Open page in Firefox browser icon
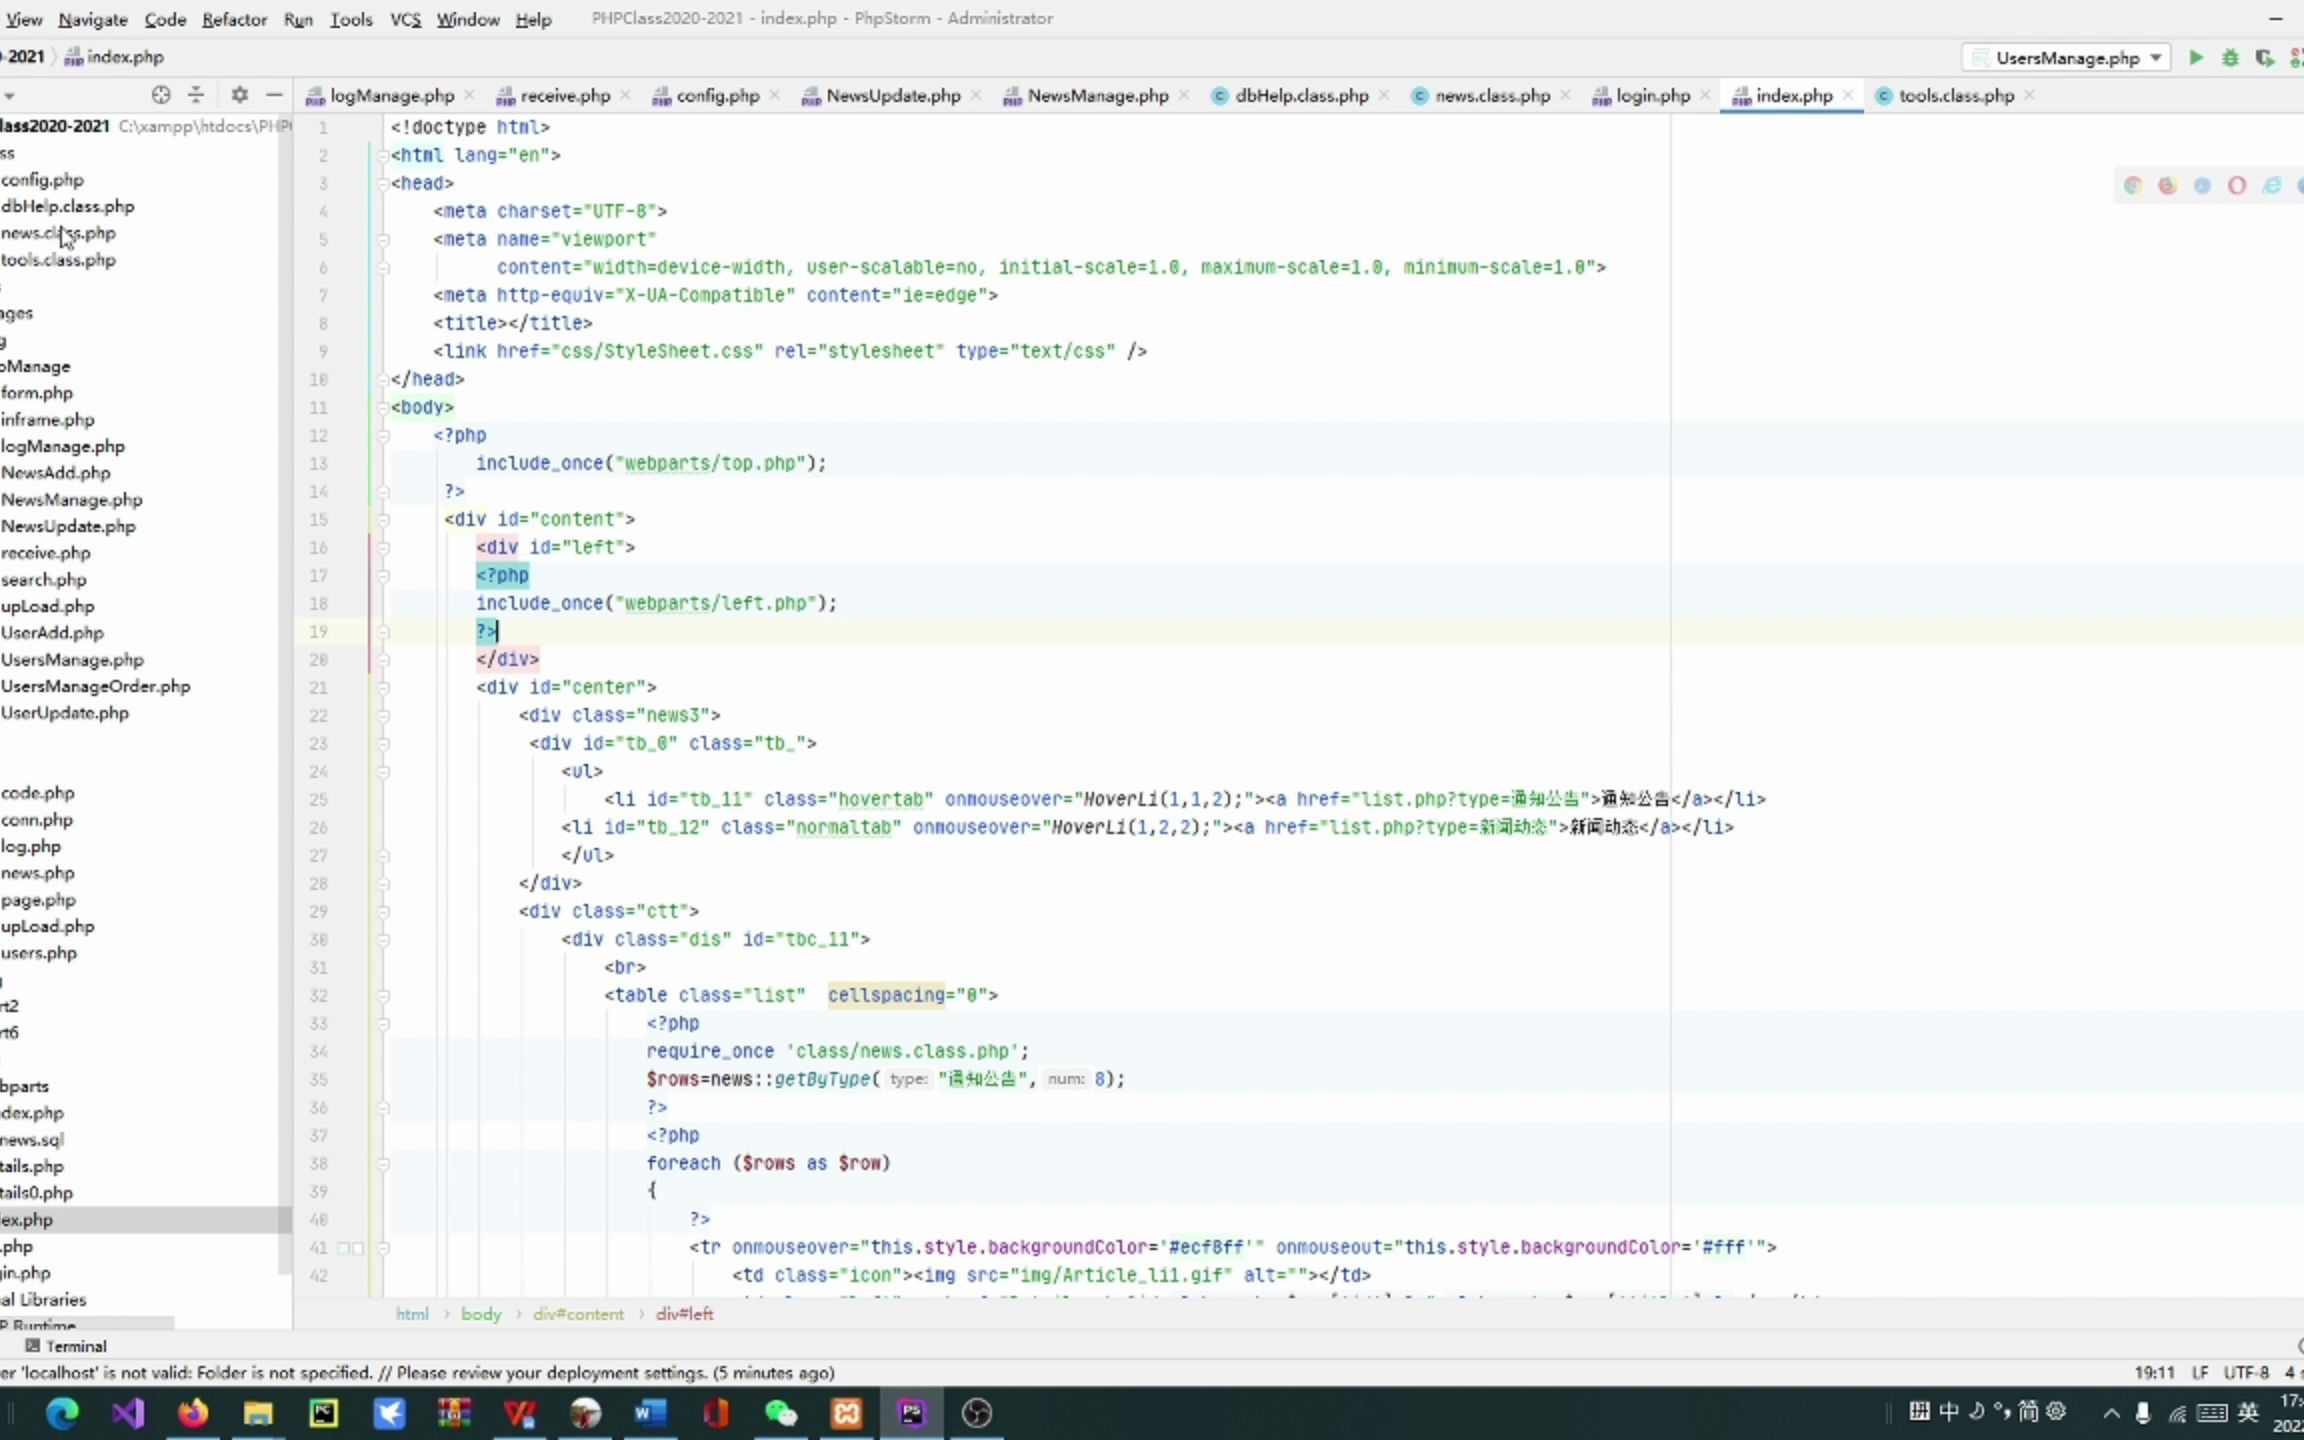The width and height of the screenshot is (2304, 1440). coord(2167,186)
